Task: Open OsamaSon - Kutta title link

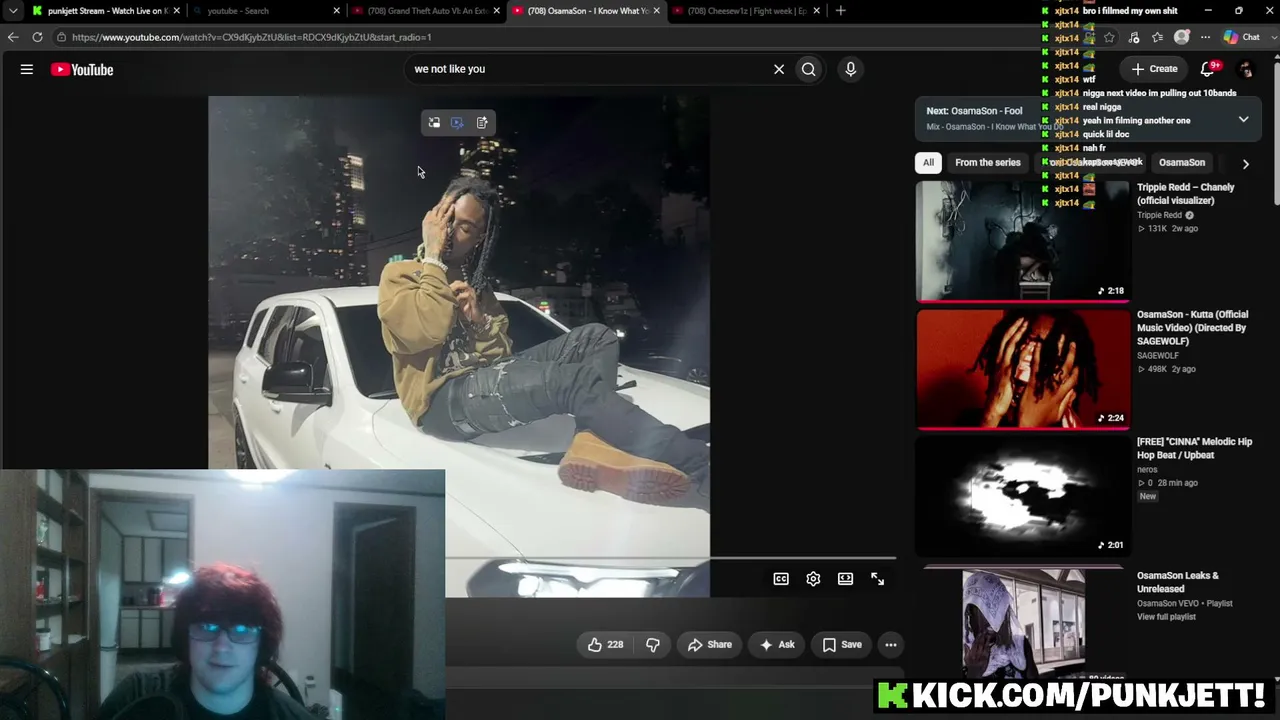Action: (x=1192, y=328)
